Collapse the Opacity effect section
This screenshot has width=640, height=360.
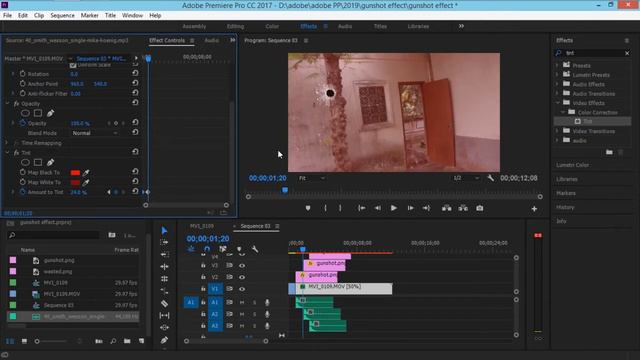pyautogui.click(x=7, y=104)
